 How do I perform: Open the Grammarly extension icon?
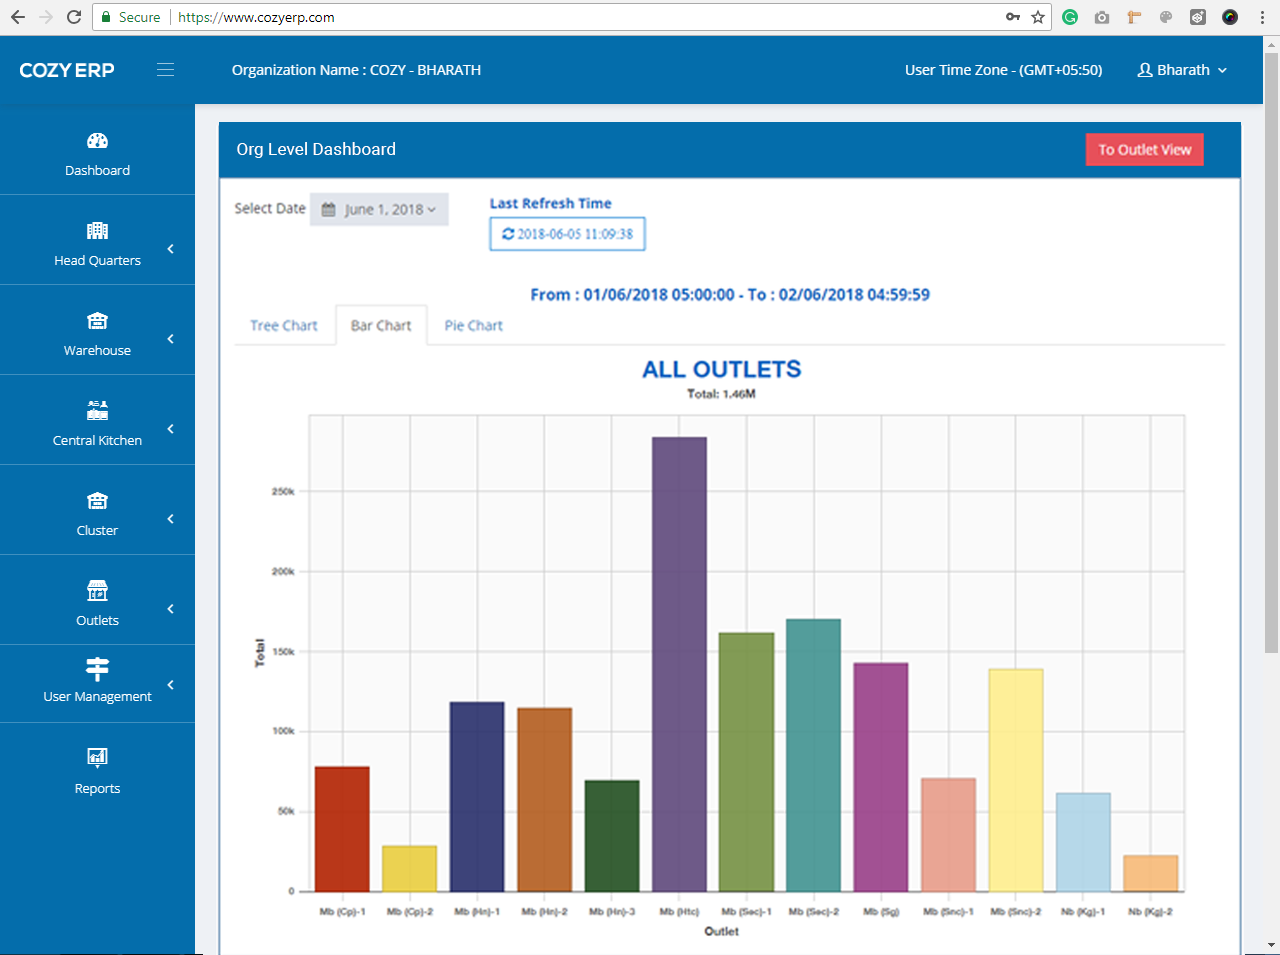[x=1070, y=17]
